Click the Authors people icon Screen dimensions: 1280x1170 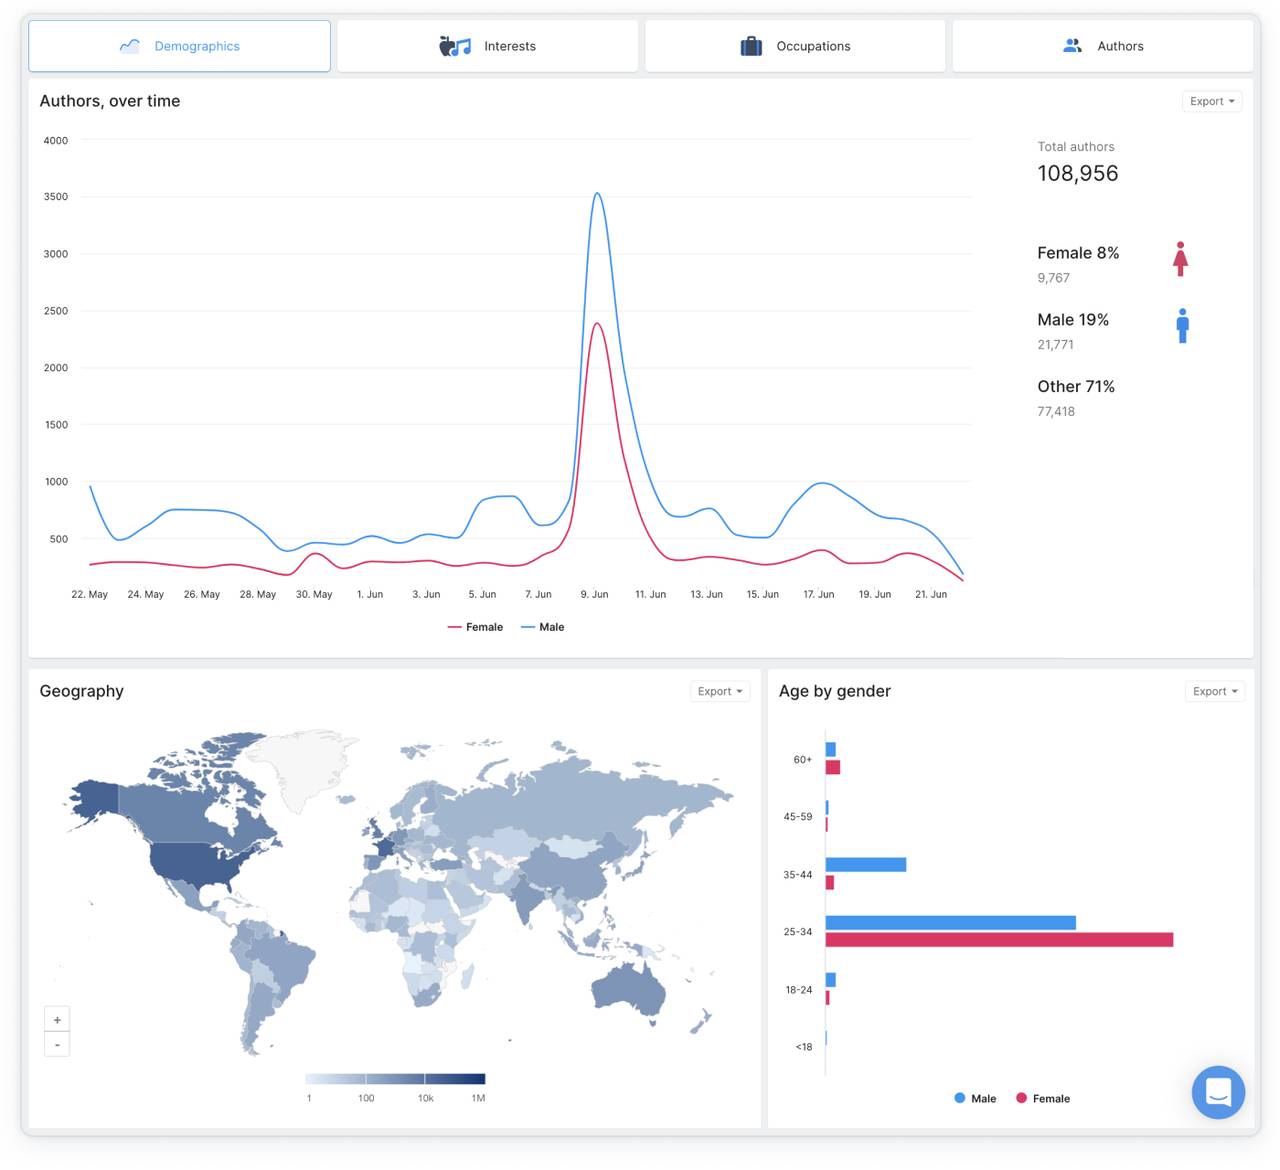click(1071, 45)
